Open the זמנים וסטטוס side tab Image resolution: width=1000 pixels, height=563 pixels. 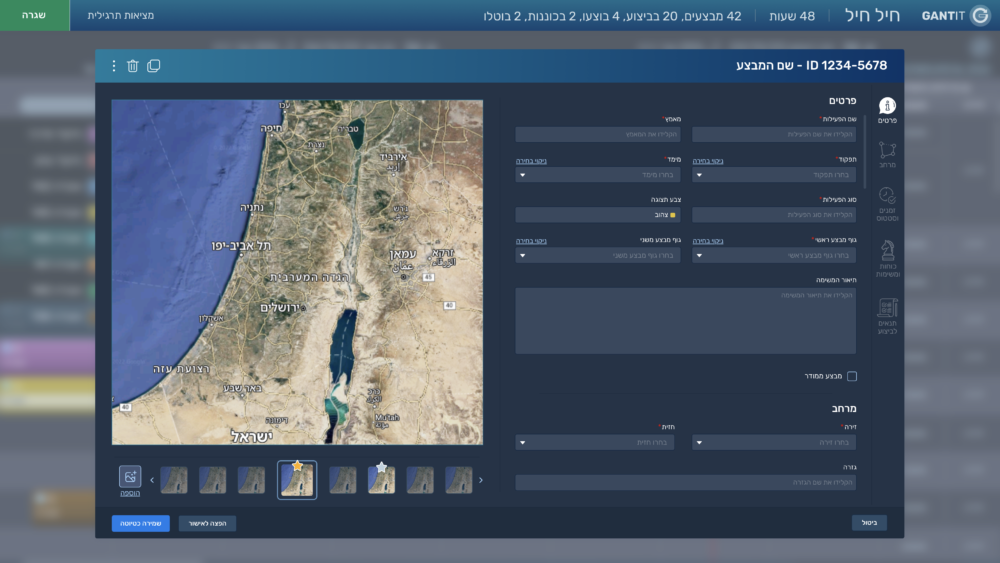[887, 204]
